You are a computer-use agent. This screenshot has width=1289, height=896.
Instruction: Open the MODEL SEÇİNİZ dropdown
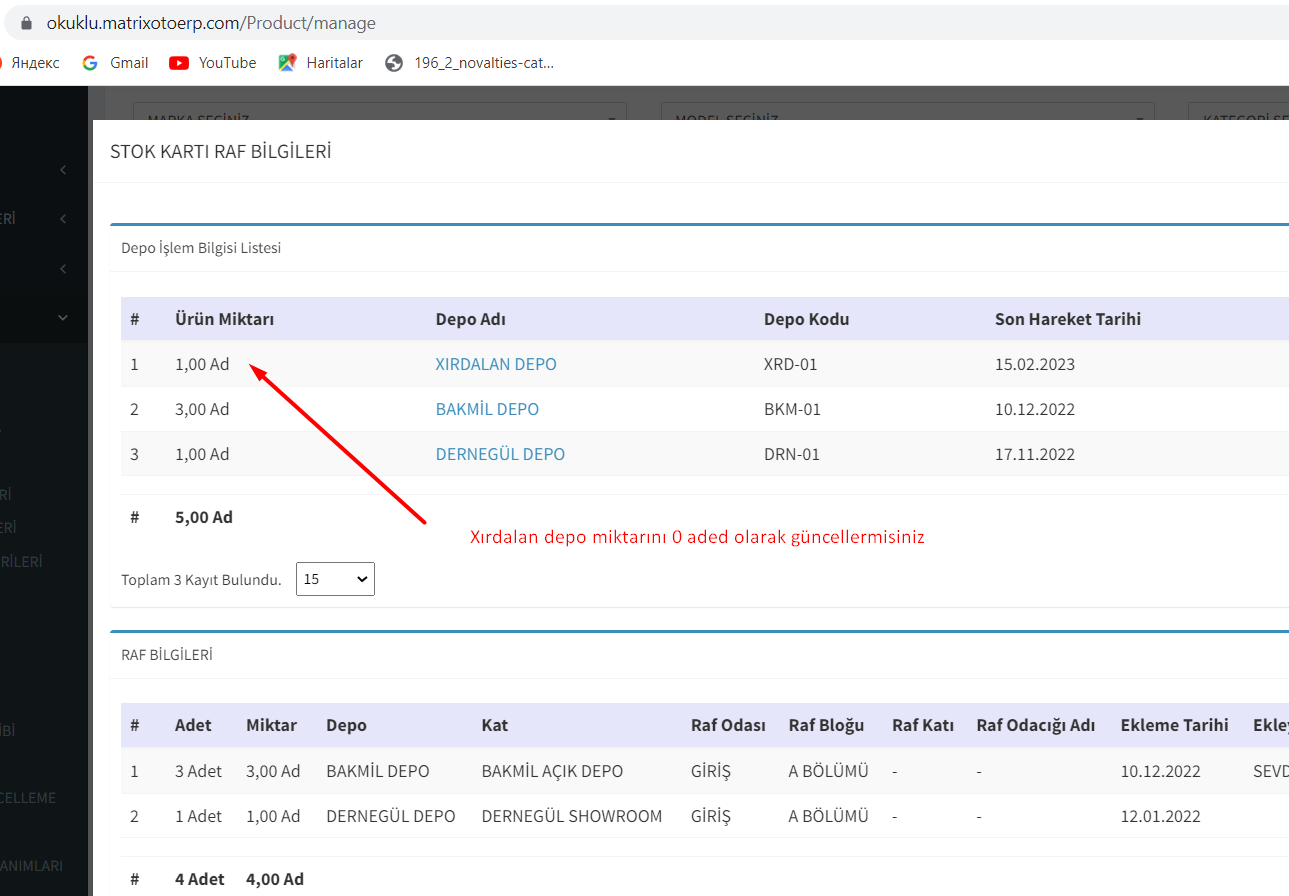coord(907,112)
